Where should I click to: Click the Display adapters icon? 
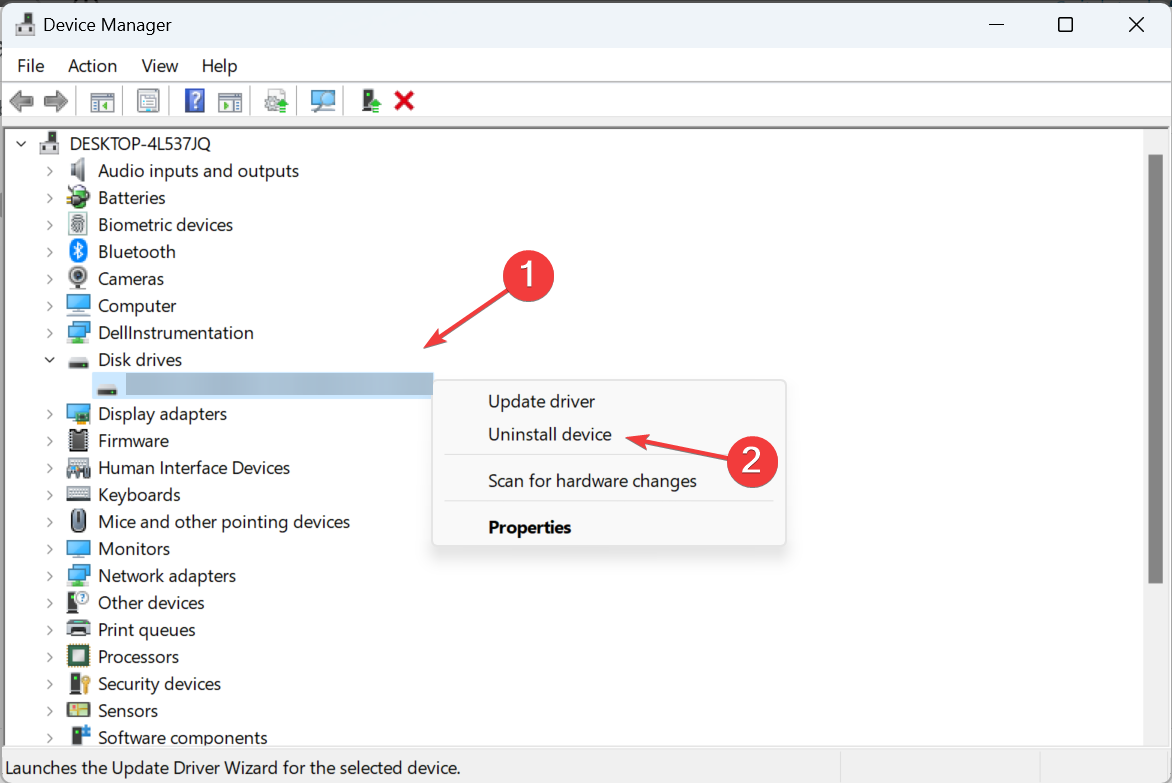tap(78, 413)
